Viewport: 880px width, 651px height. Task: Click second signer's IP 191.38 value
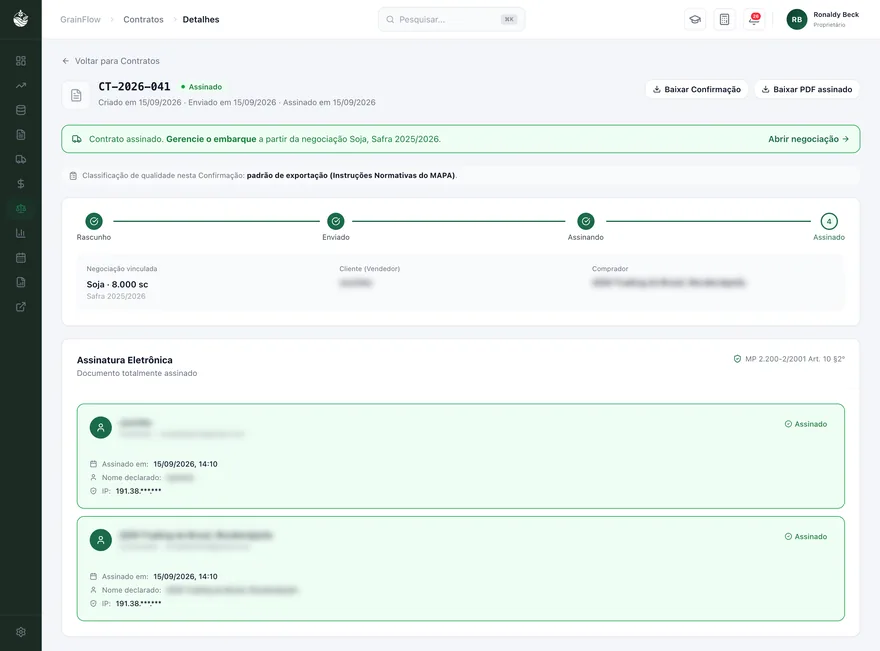pos(138,604)
